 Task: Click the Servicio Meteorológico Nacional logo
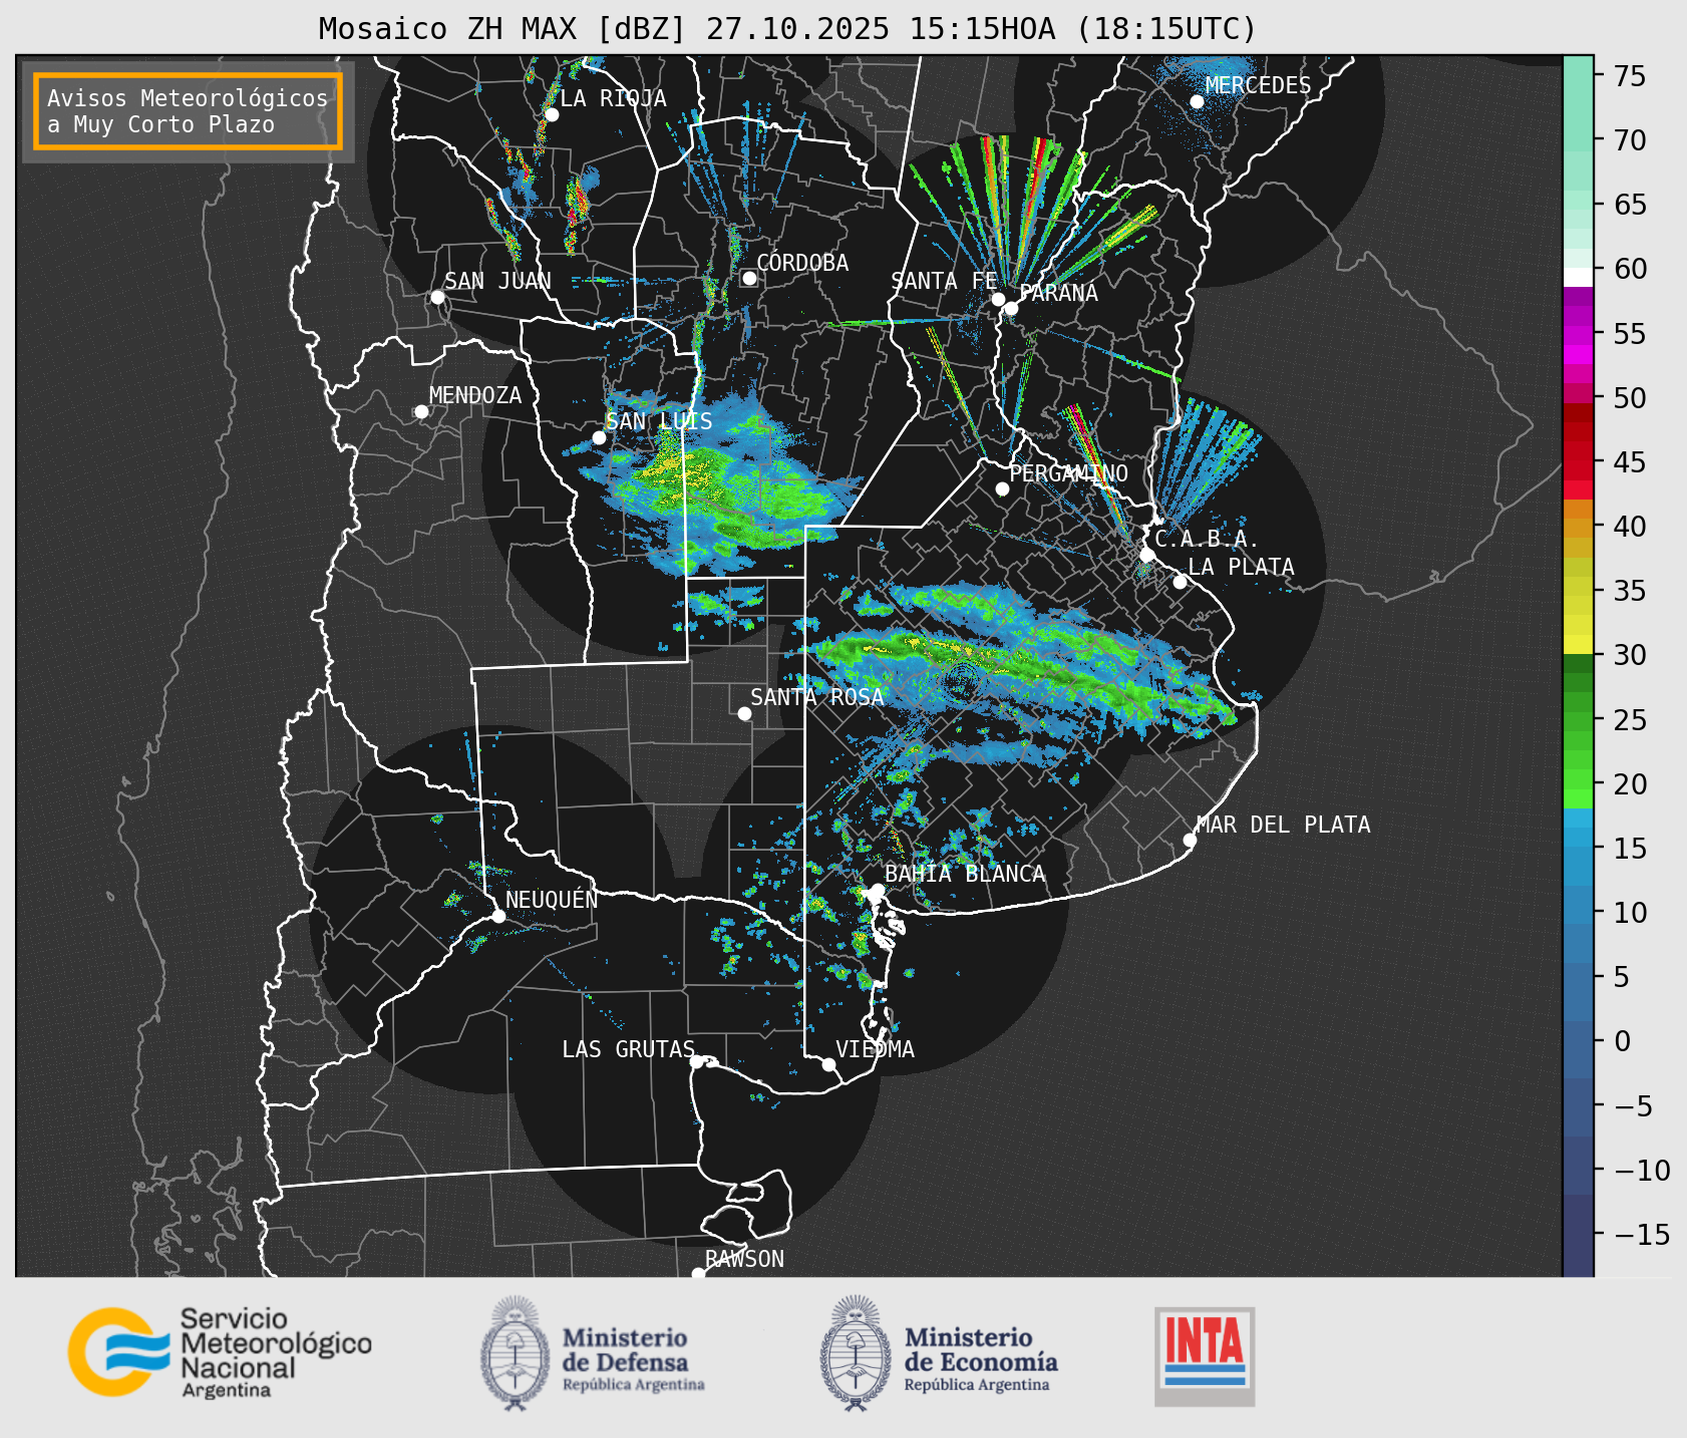pos(218,1352)
